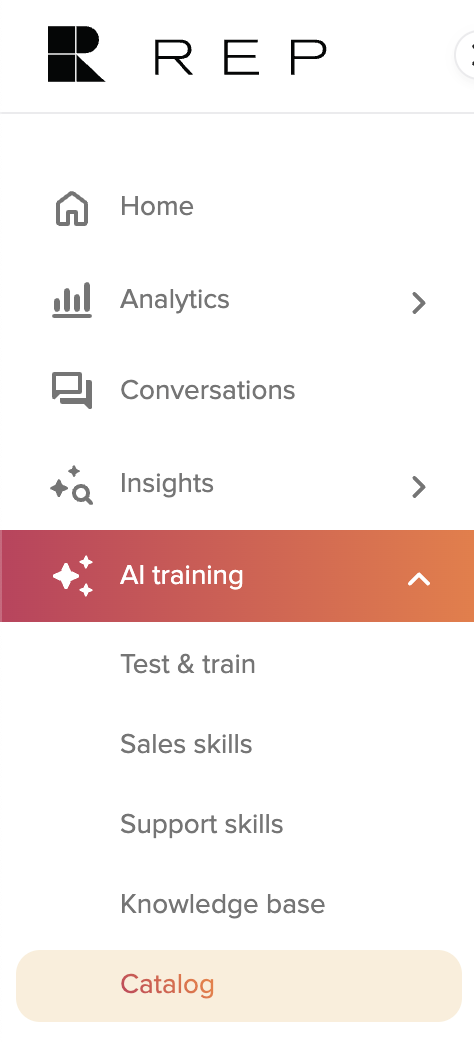Click the Analytics bar chart icon
The image size is (474, 1042).
72,300
